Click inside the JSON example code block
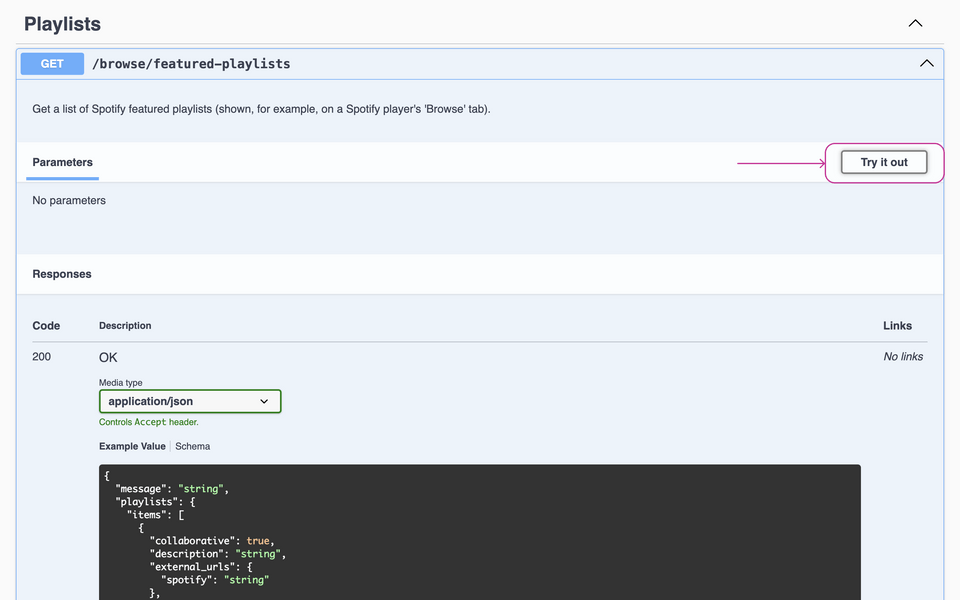 click(x=480, y=532)
